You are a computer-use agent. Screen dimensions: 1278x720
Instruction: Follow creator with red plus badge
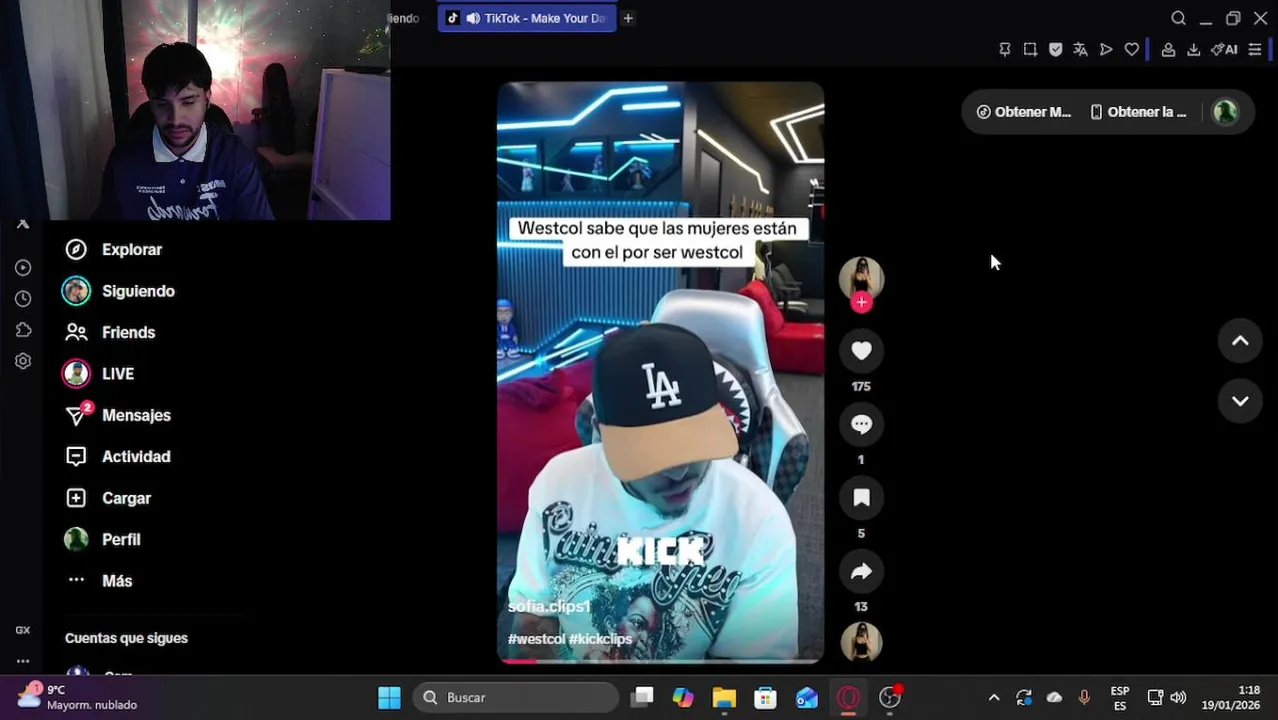[x=861, y=303]
